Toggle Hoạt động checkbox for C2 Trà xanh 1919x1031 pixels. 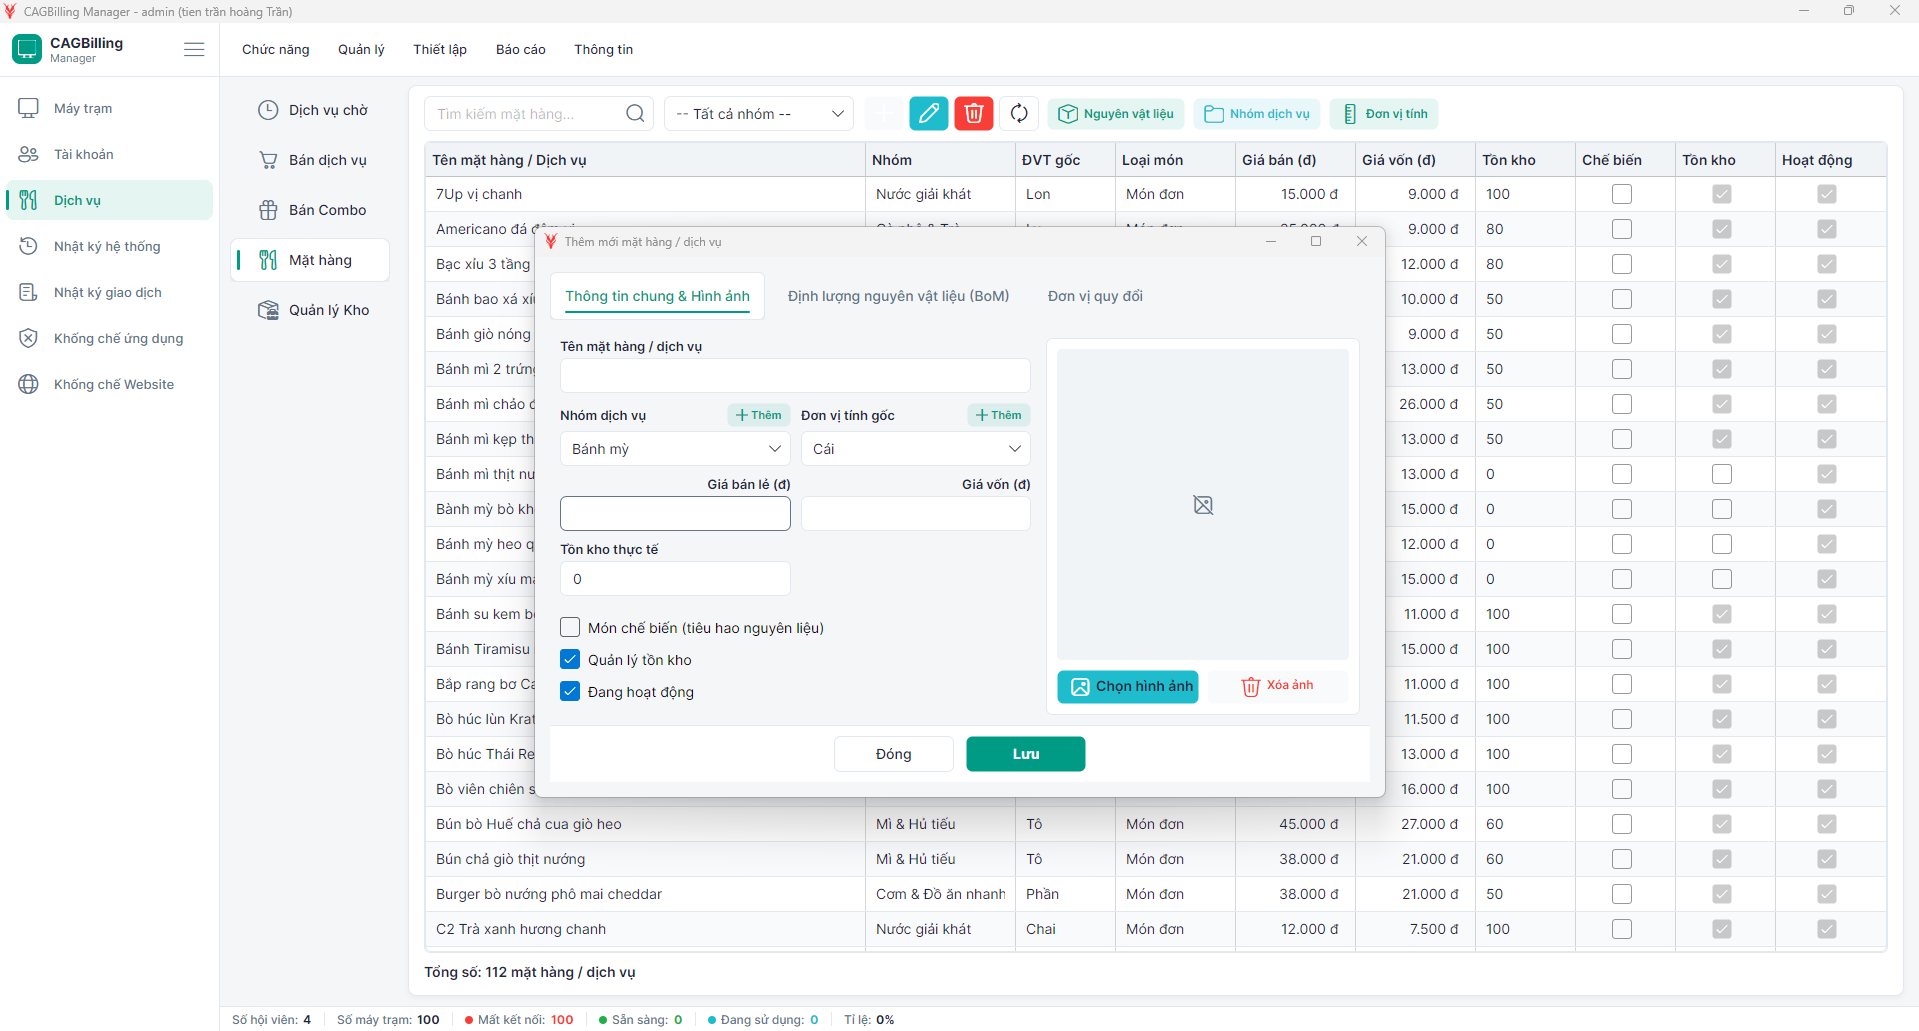tap(1827, 929)
